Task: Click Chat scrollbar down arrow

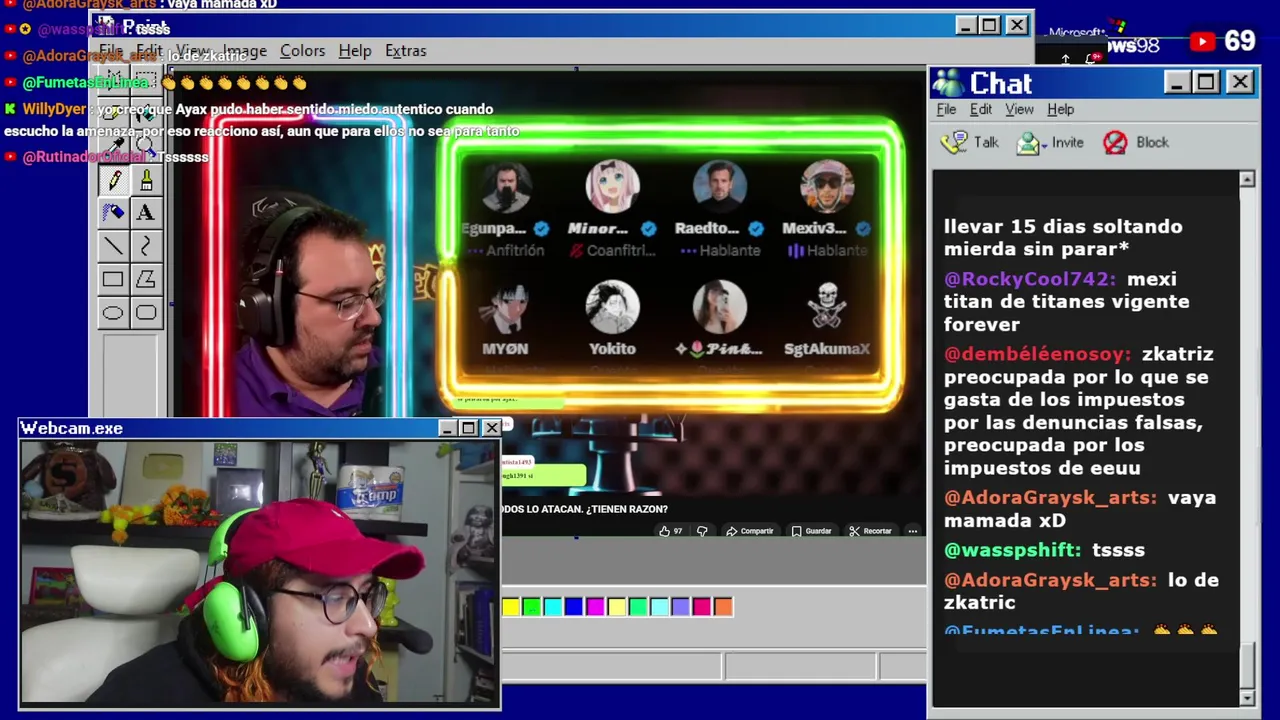Action: pos(1247,697)
